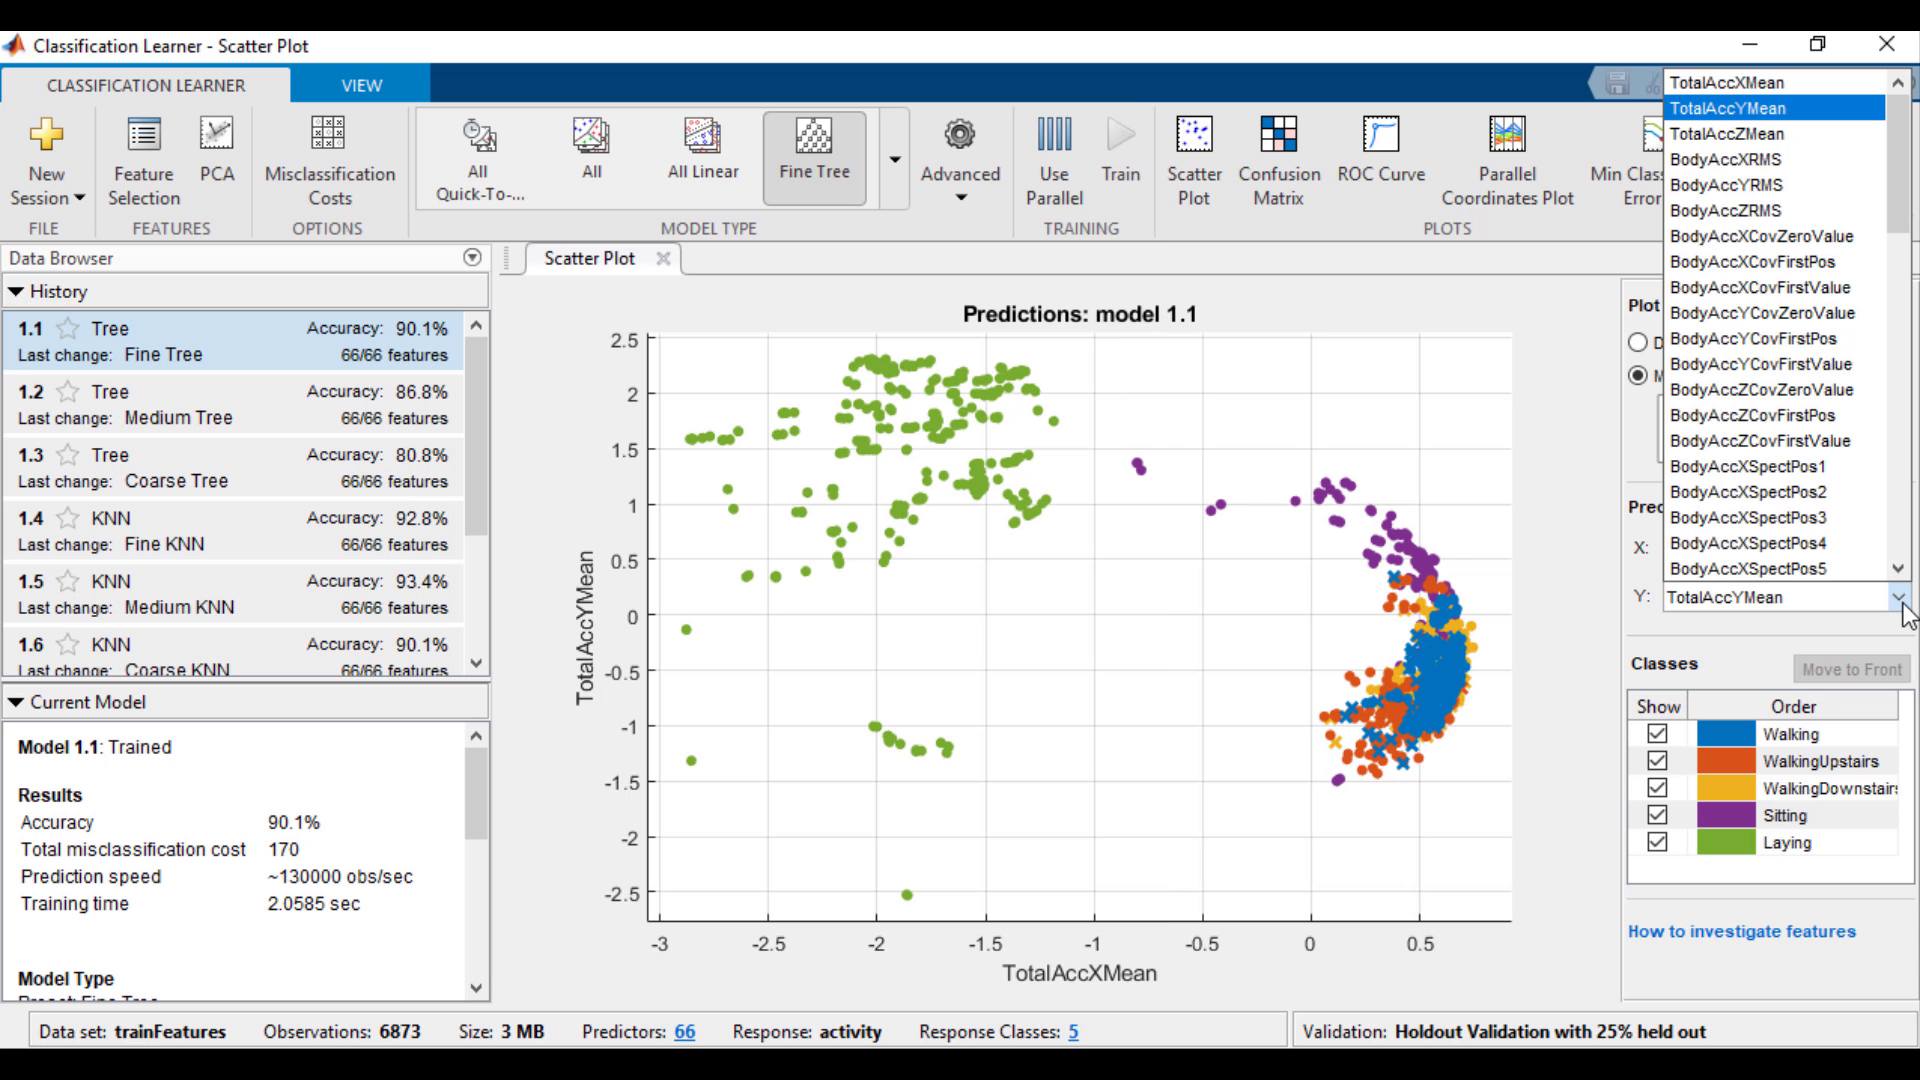Select All Quick-To-Train model type
Image resolution: width=1920 pixels, height=1080 pixels.
coord(479,160)
